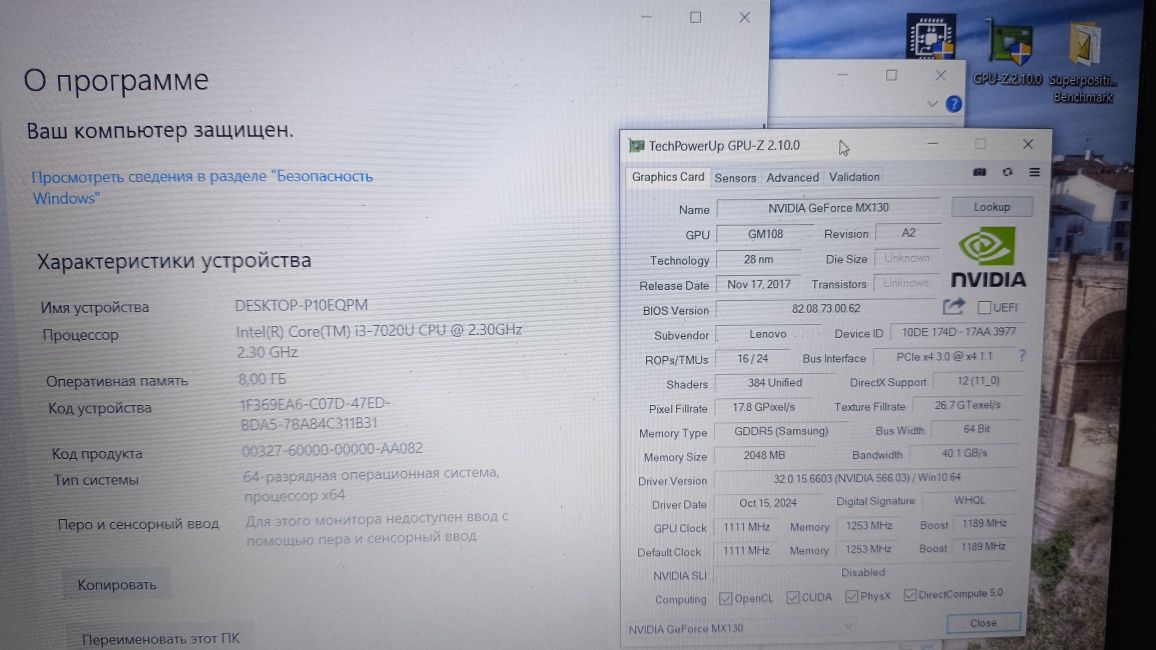Toggle the PhysX checkbox

click(x=852, y=595)
